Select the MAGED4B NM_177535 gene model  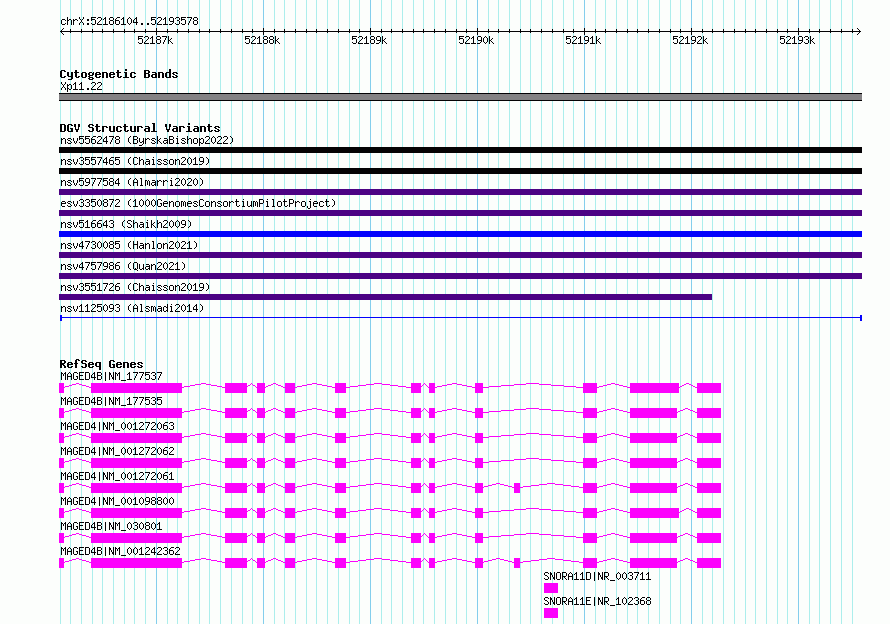coord(390,413)
